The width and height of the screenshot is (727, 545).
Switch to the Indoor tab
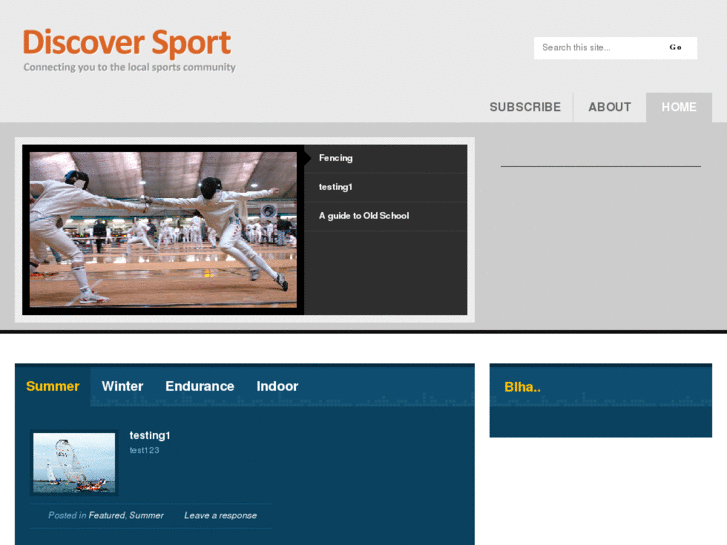pos(277,386)
